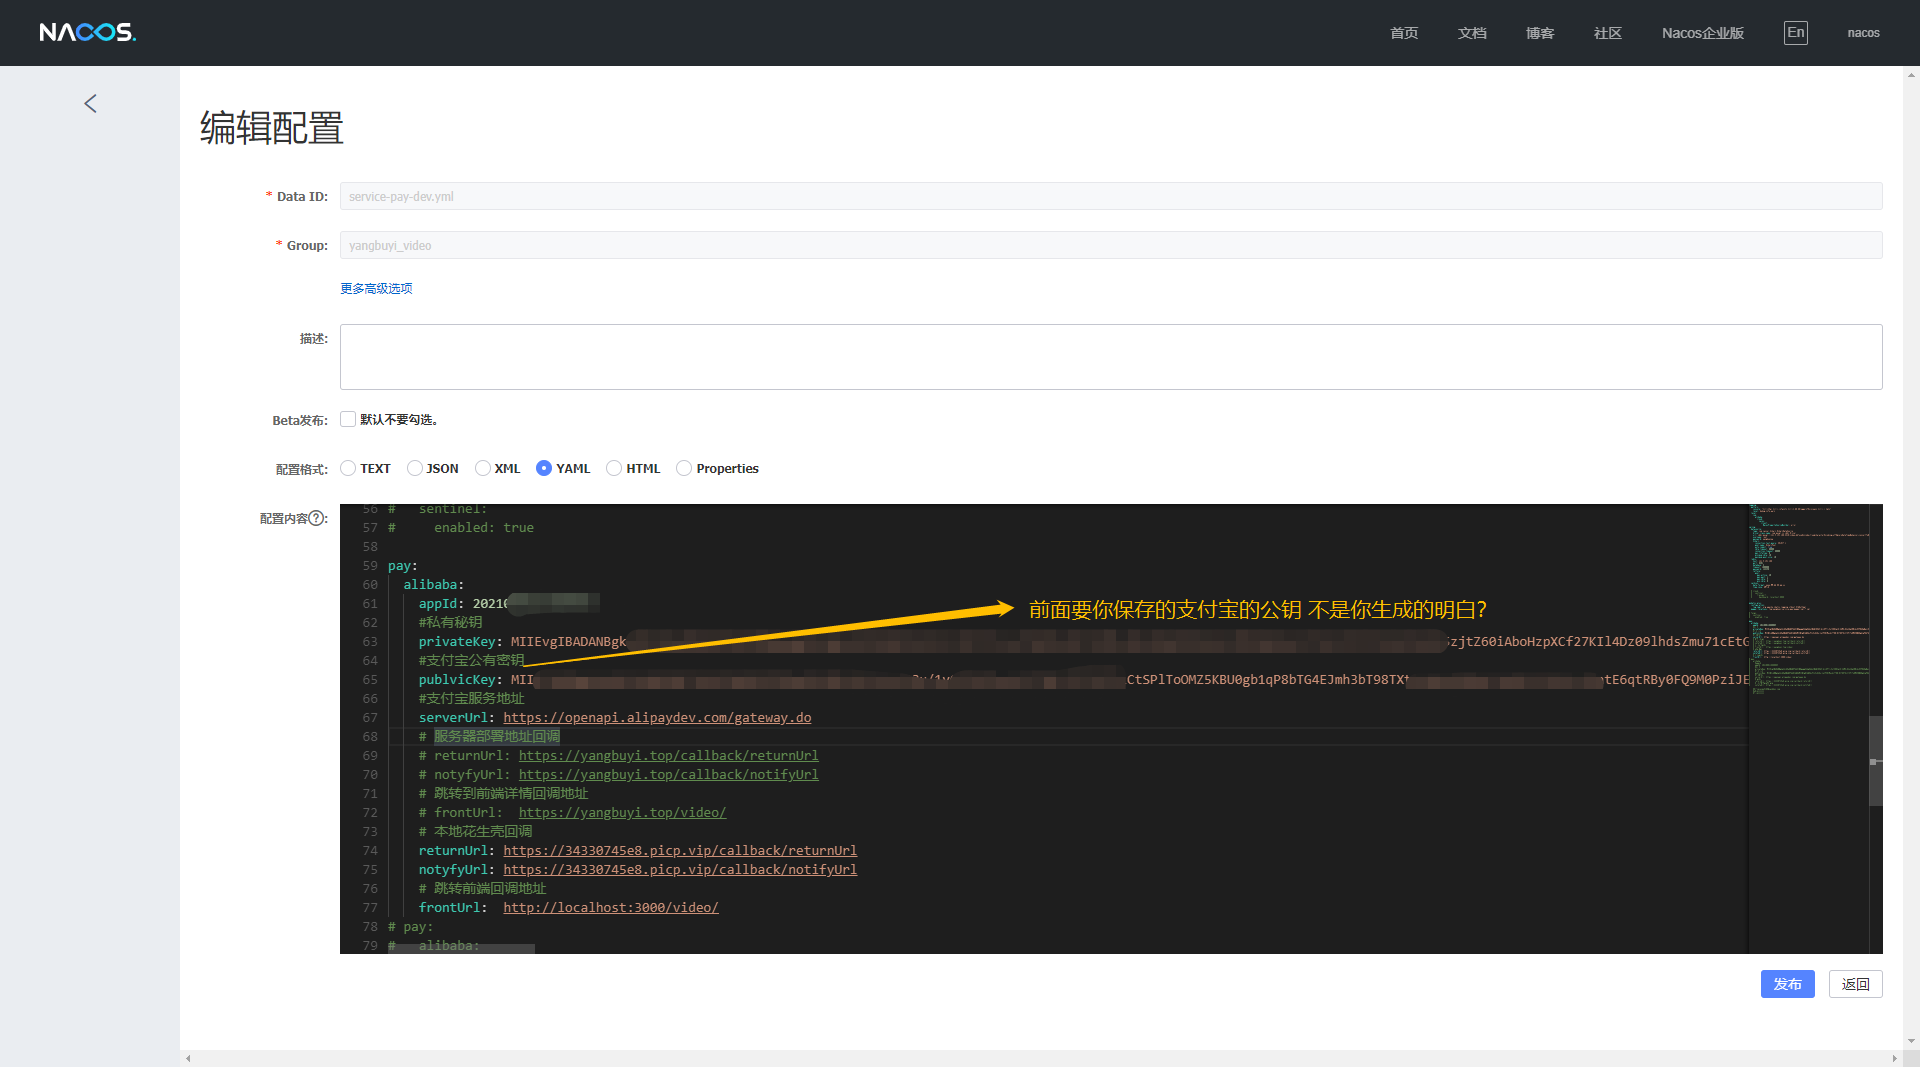Viewport: 1920px width, 1067px height.
Task: Click the horizontal scroll-right arrow
Action: [x=1894, y=1058]
